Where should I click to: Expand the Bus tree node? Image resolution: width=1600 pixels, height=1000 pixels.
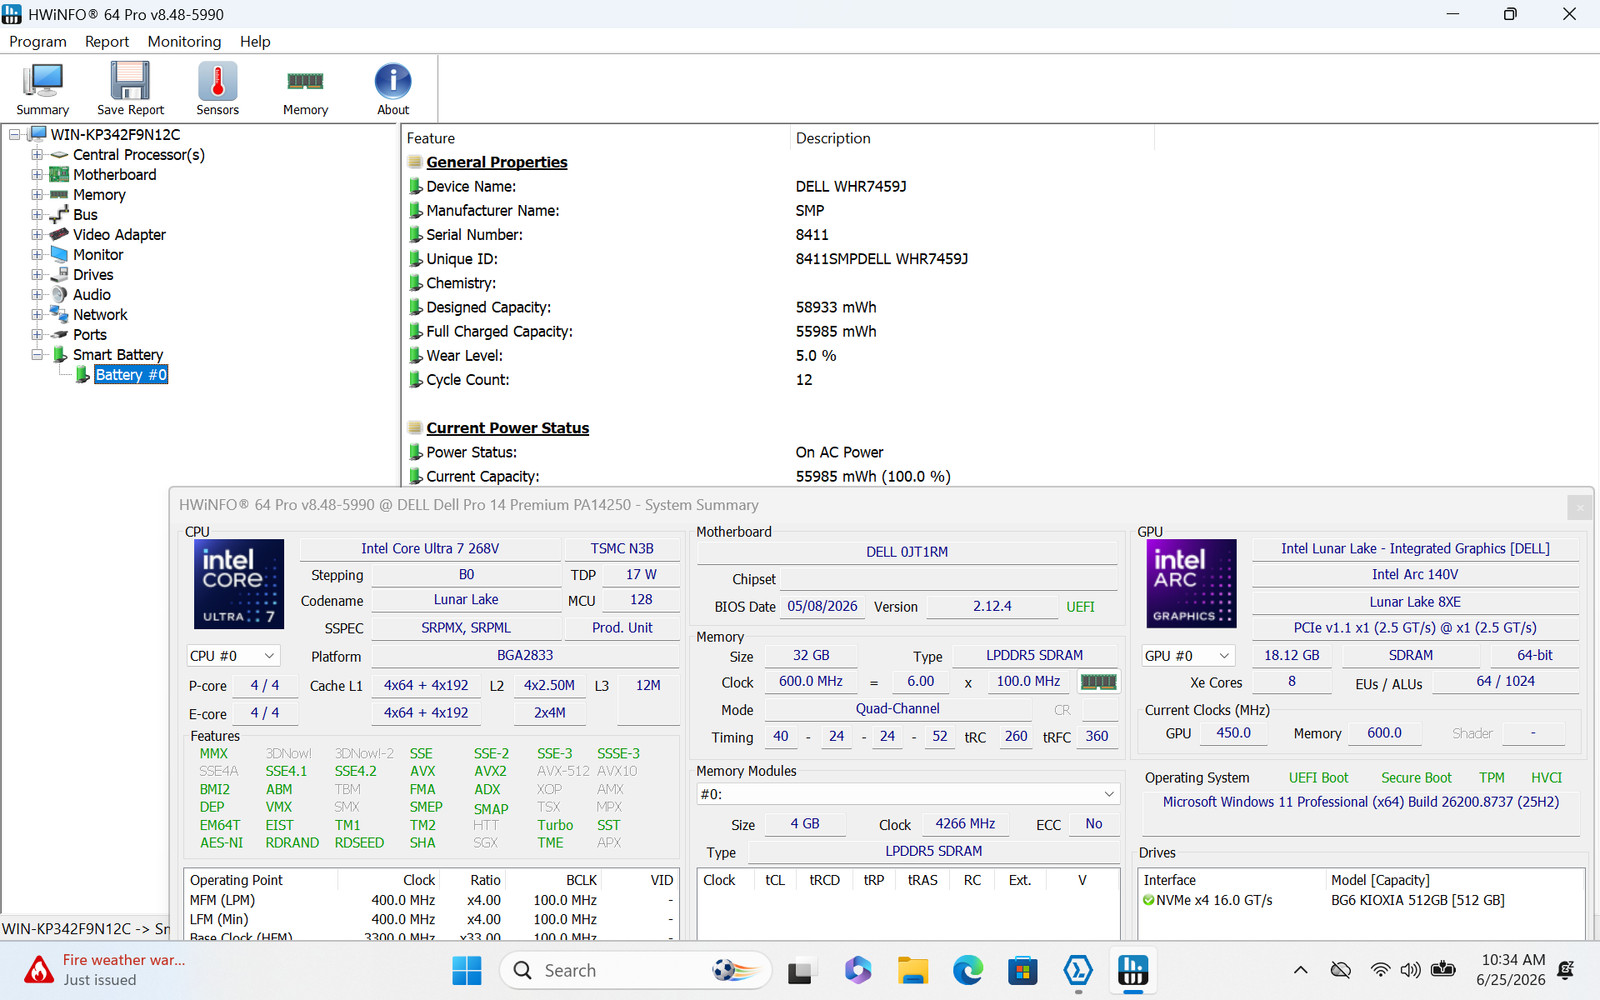pos(37,215)
